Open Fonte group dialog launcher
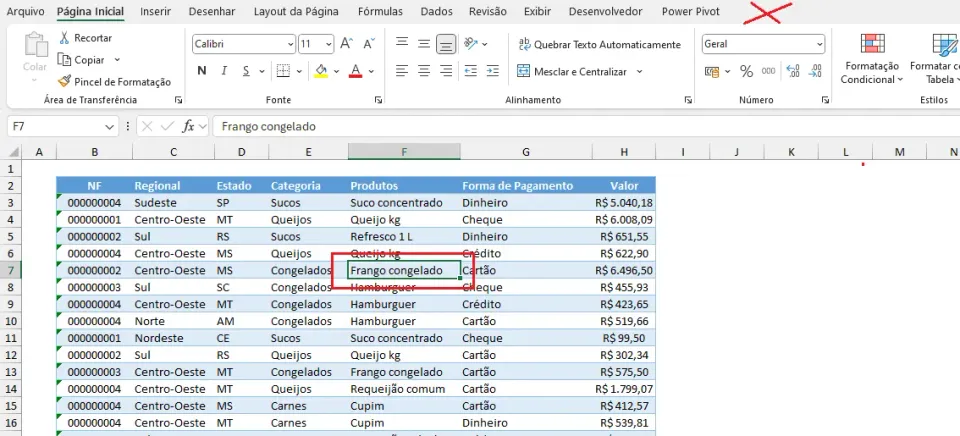 pos(378,100)
